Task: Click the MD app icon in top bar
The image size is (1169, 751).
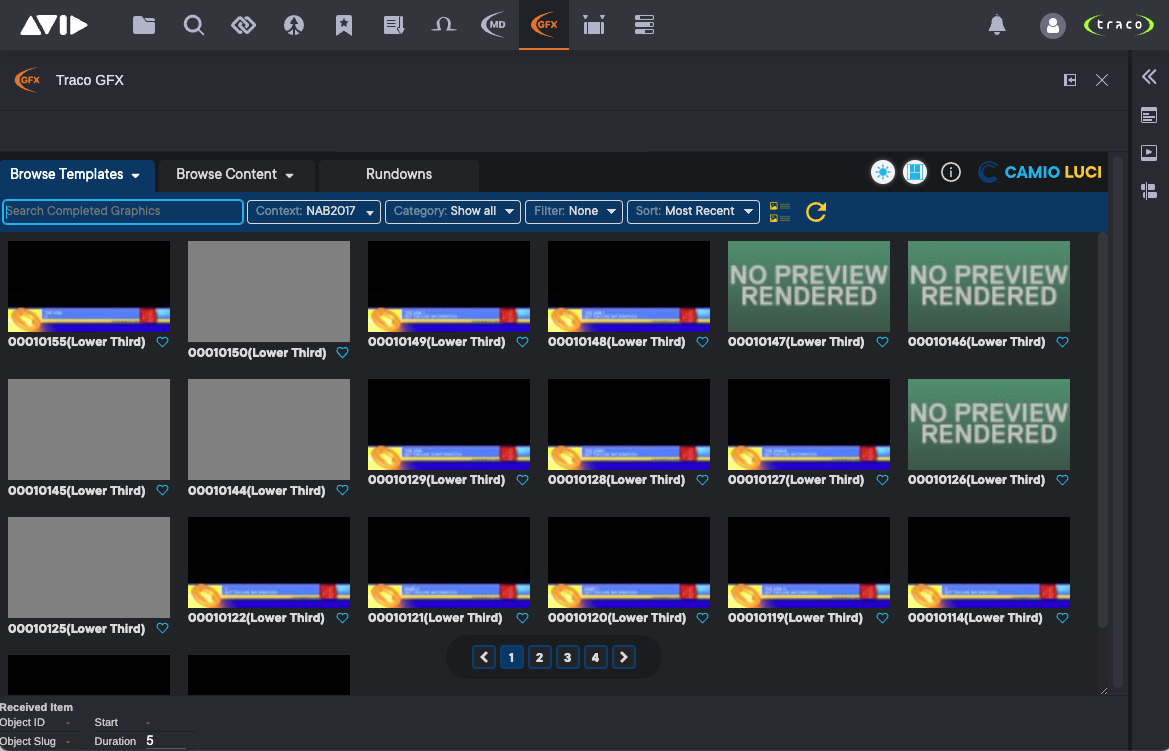Action: click(494, 25)
